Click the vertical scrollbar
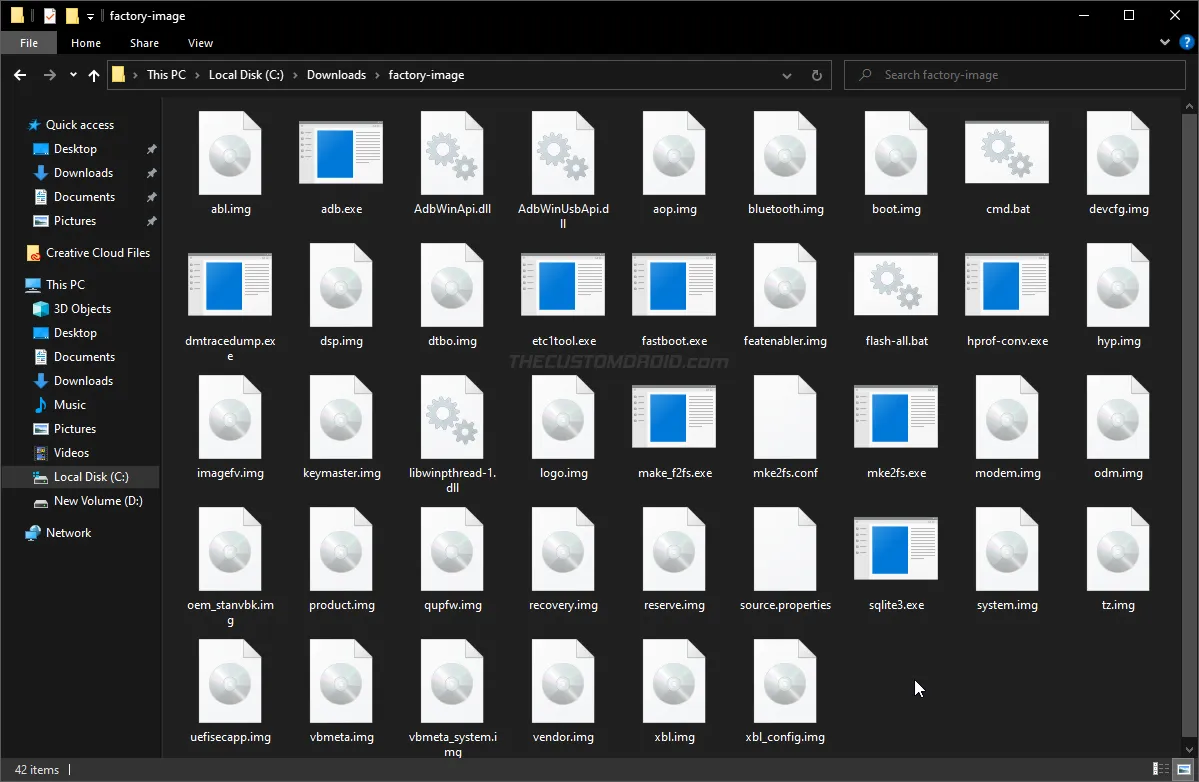 tap(1190, 400)
